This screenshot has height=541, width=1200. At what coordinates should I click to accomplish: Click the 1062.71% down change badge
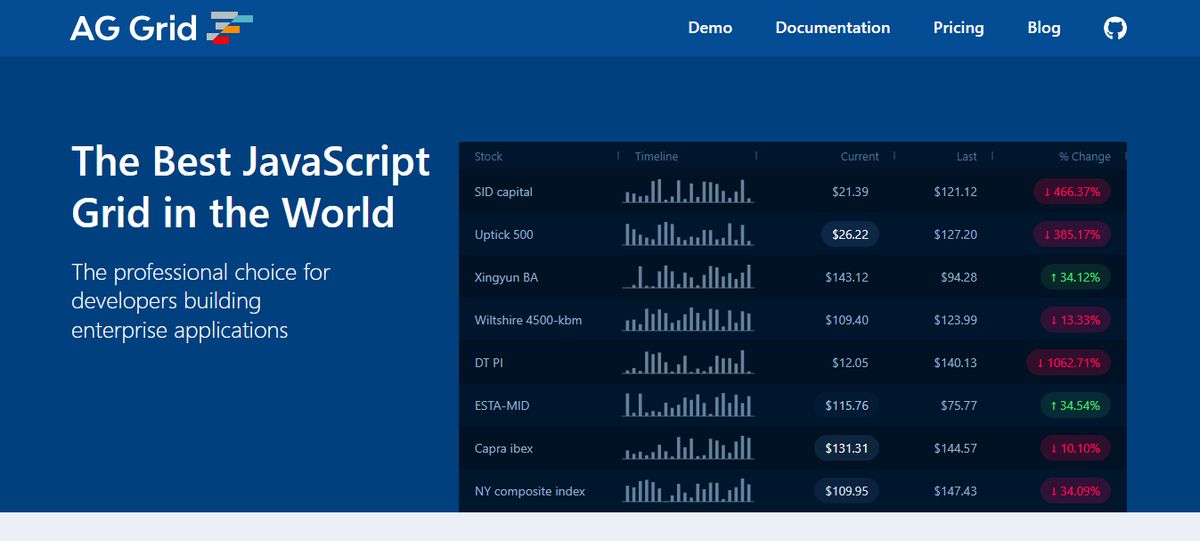pyautogui.click(x=1068, y=362)
